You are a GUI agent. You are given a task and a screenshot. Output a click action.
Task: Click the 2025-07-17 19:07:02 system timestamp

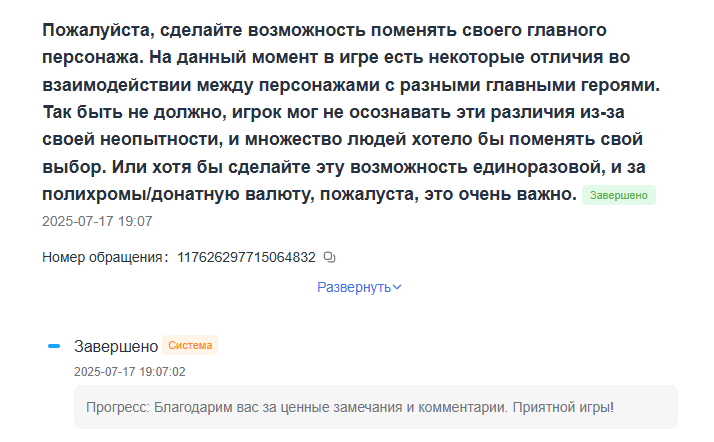click(x=129, y=371)
